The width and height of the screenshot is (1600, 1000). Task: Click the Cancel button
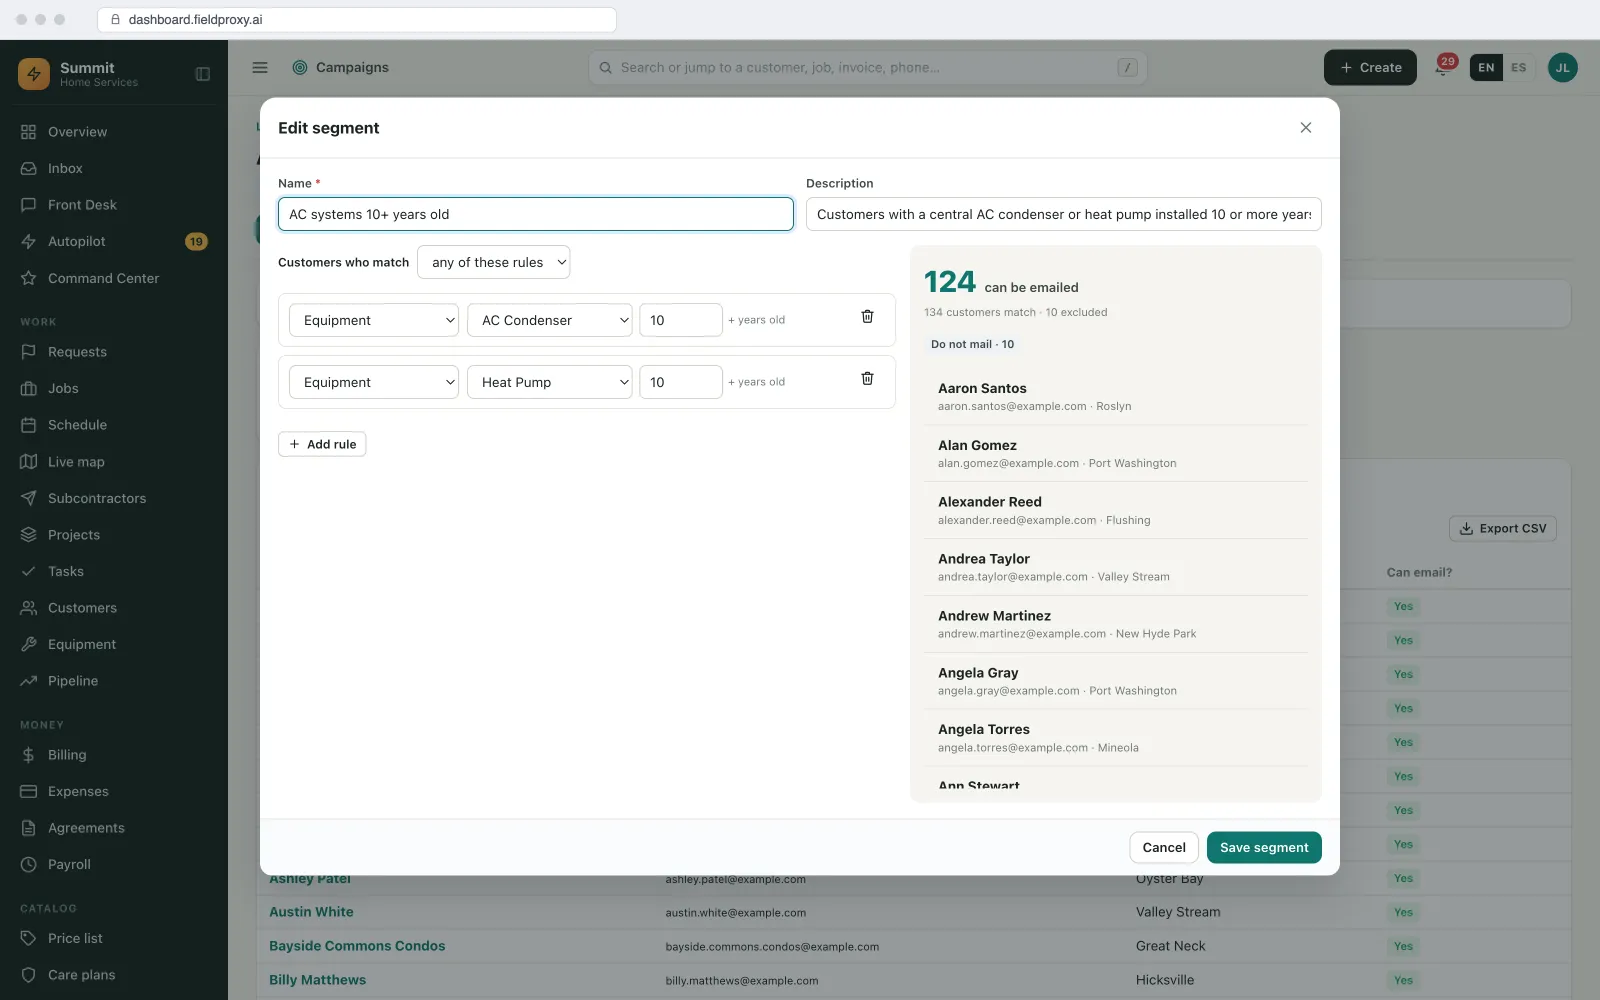click(1164, 848)
